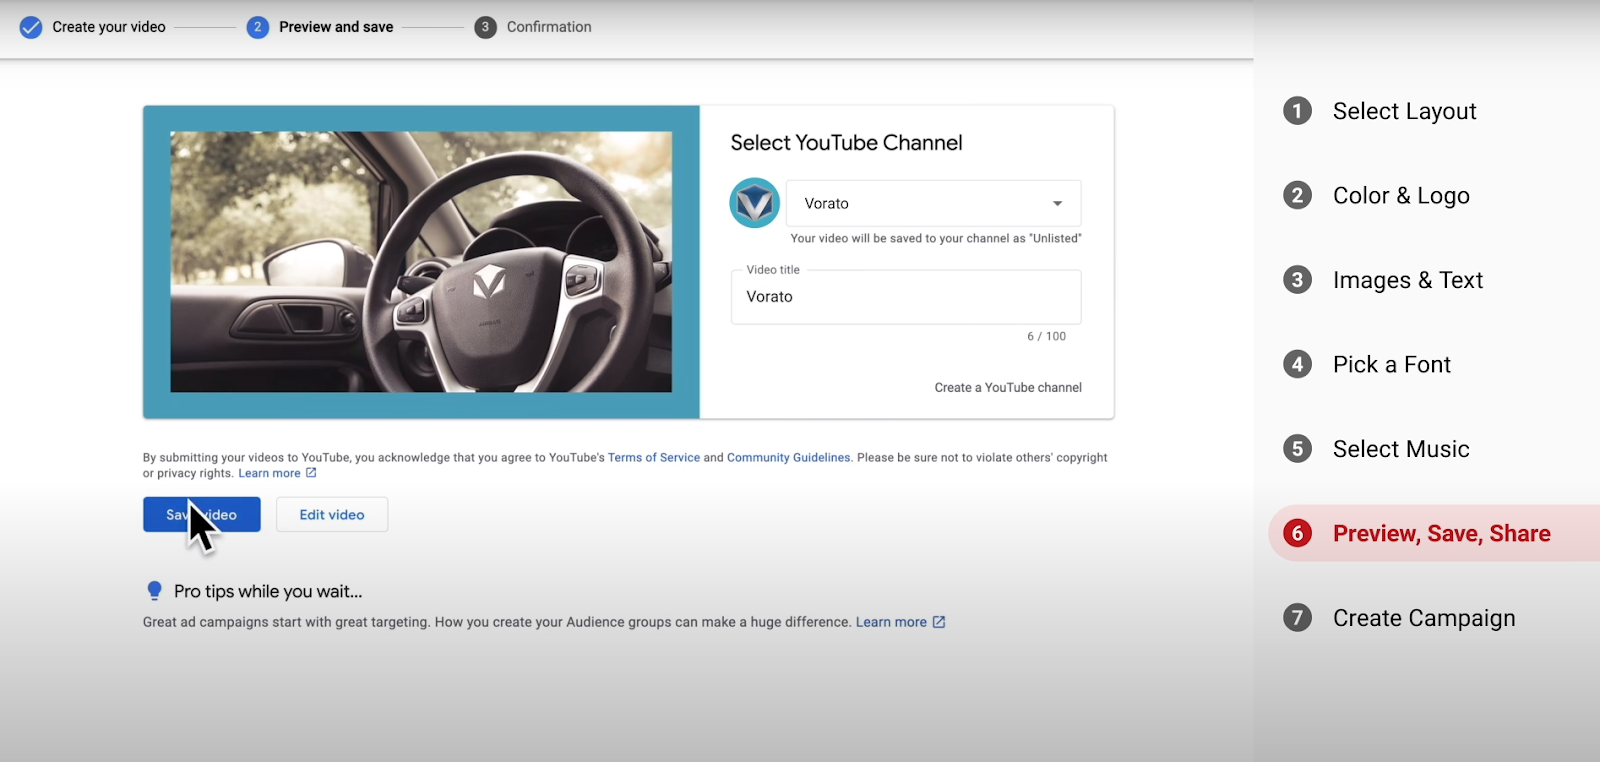Open Learn more link in Pro tips
Viewport: 1600px width, 762px height.
891,622
